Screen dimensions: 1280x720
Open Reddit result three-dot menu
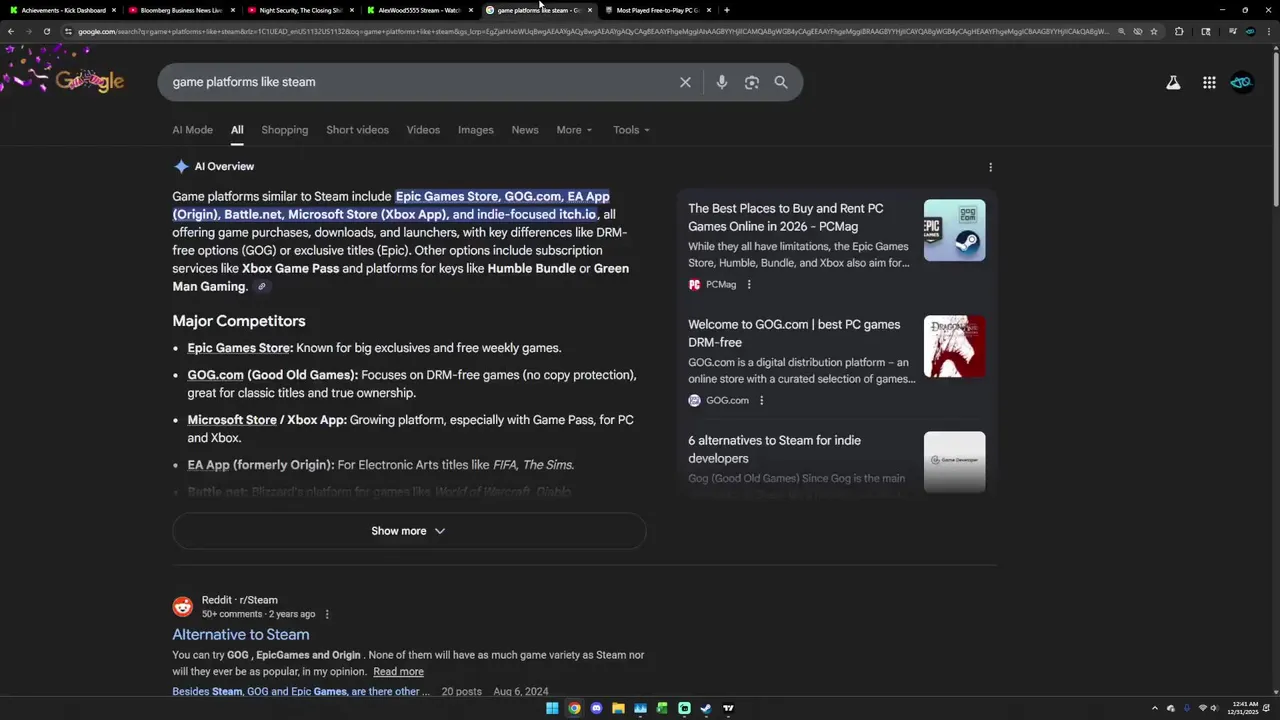pos(327,614)
